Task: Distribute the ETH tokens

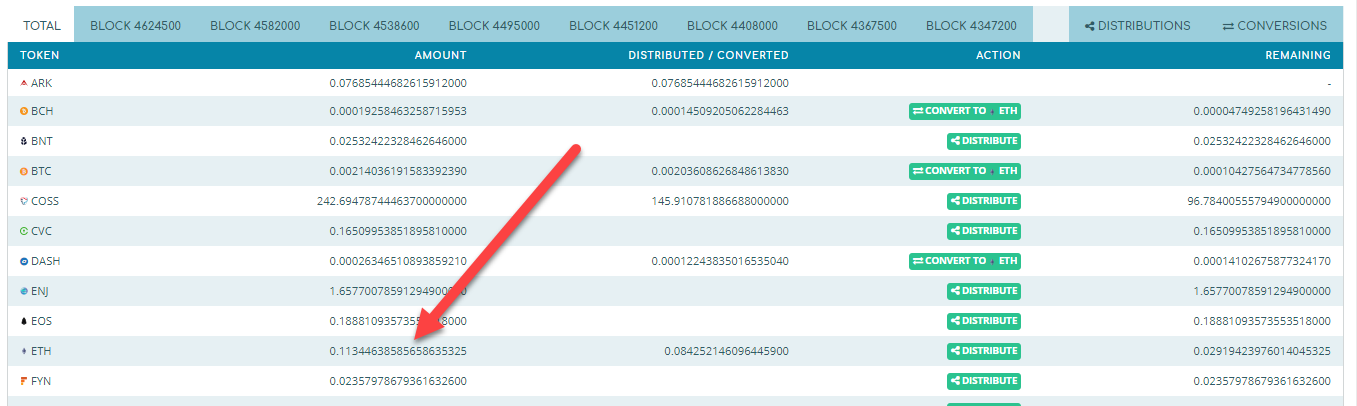Action: [x=984, y=351]
